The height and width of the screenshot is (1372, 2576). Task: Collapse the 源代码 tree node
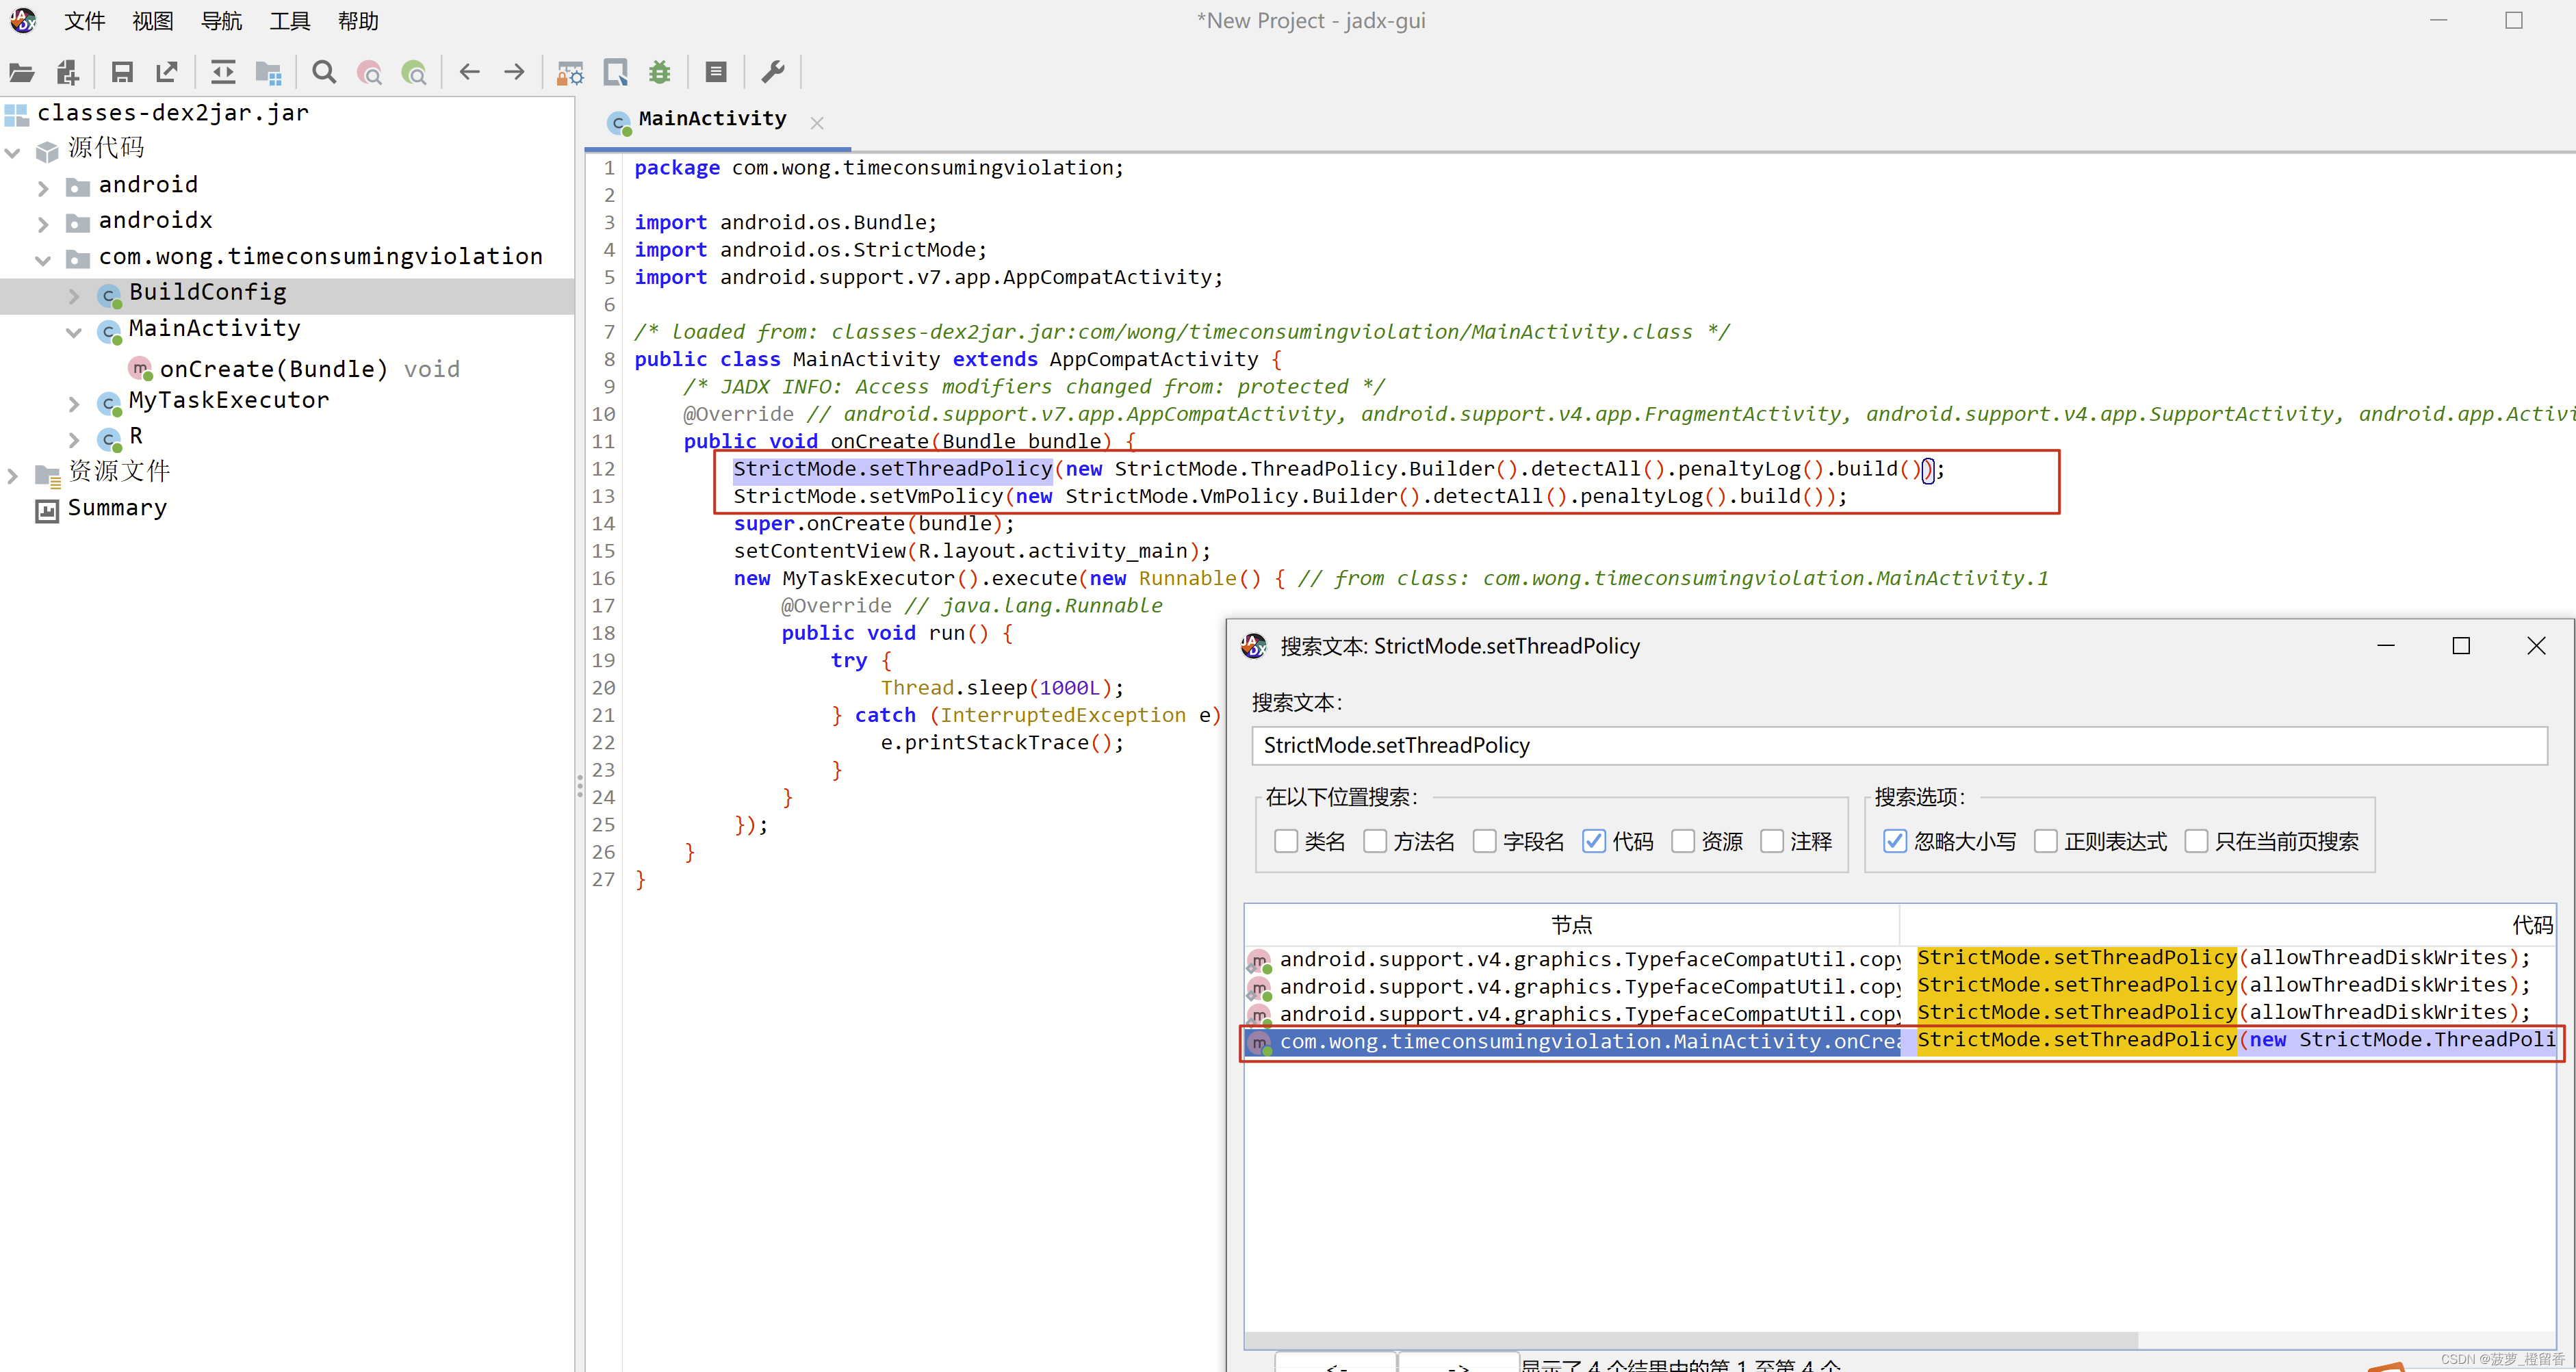point(13,152)
